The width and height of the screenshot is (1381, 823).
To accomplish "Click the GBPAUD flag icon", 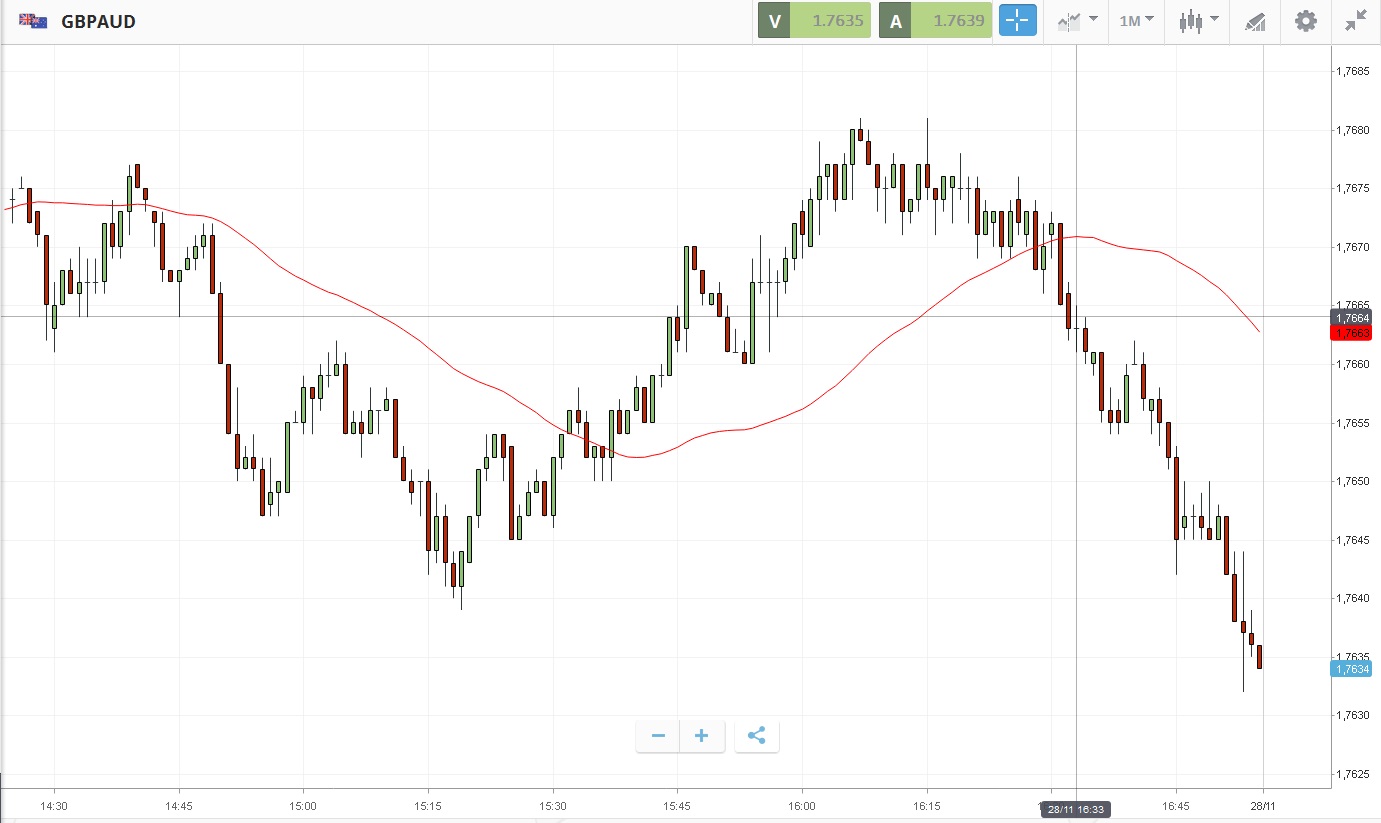I will [x=33, y=21].
